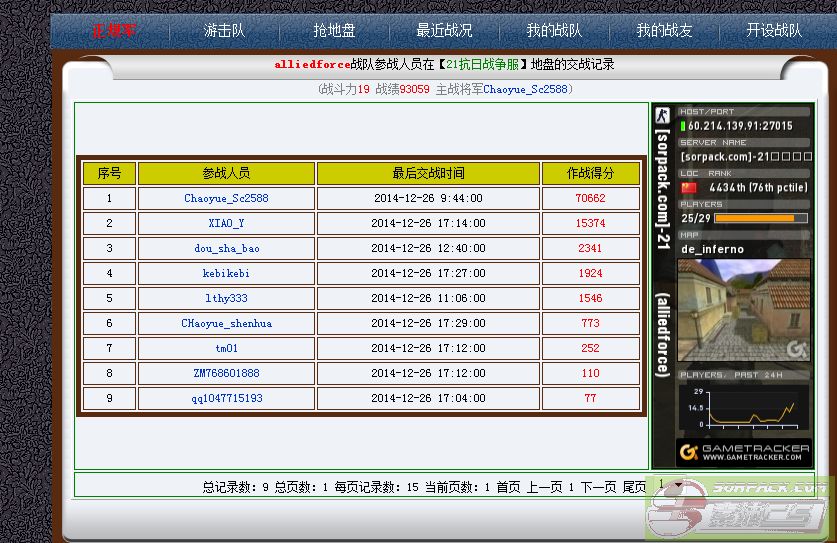This screenshot has height=543, width=837.
Task: Open player XIAO_Y profile link
Action: click(226, 224)
